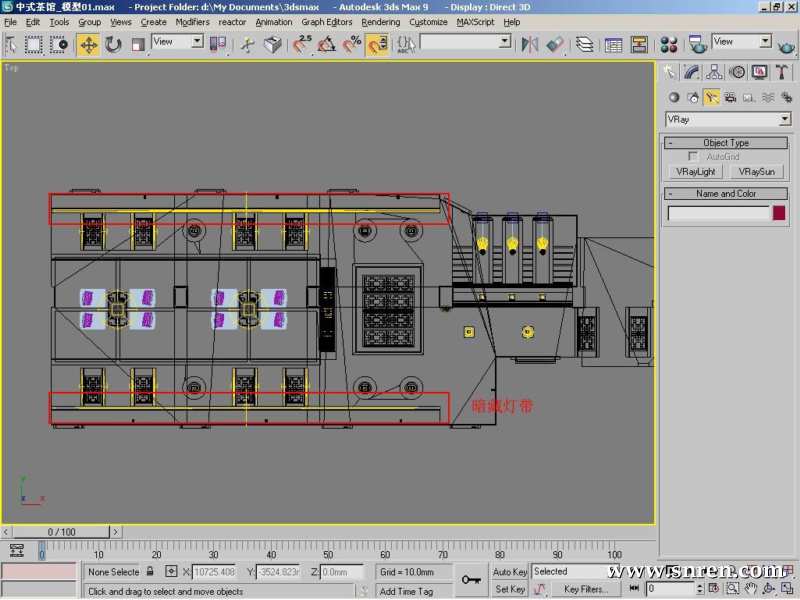Select the Helpers category icon
800x600 pixels.
(749, 97)
